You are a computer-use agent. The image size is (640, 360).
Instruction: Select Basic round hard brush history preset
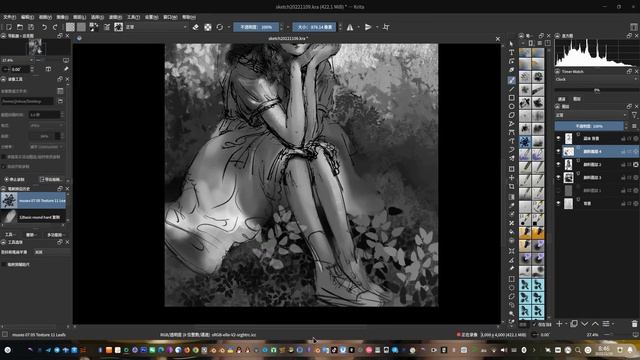click(33, 217)
